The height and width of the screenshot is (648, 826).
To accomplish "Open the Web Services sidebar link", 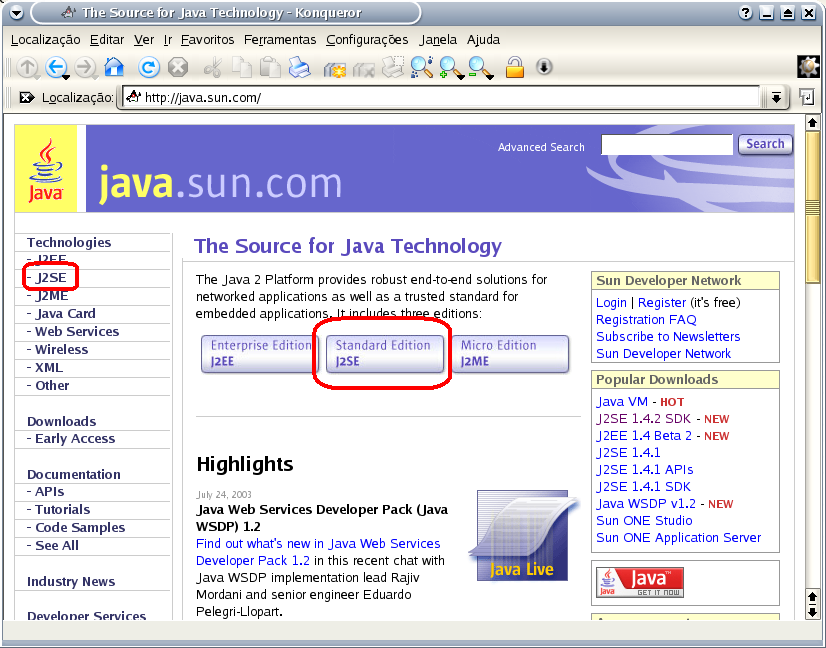I will 77,331.
